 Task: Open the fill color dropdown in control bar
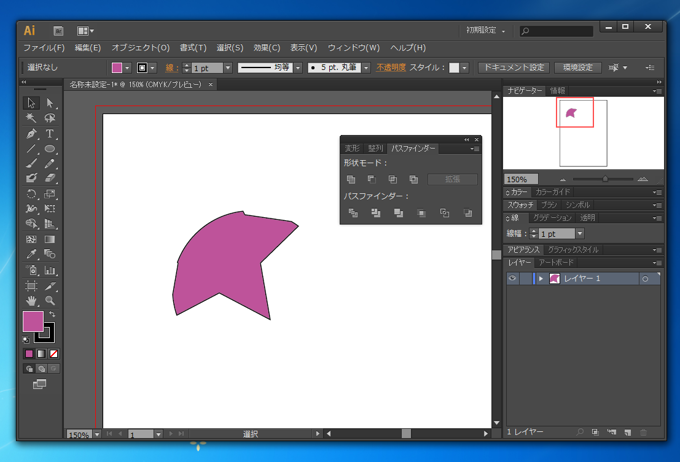128,68
